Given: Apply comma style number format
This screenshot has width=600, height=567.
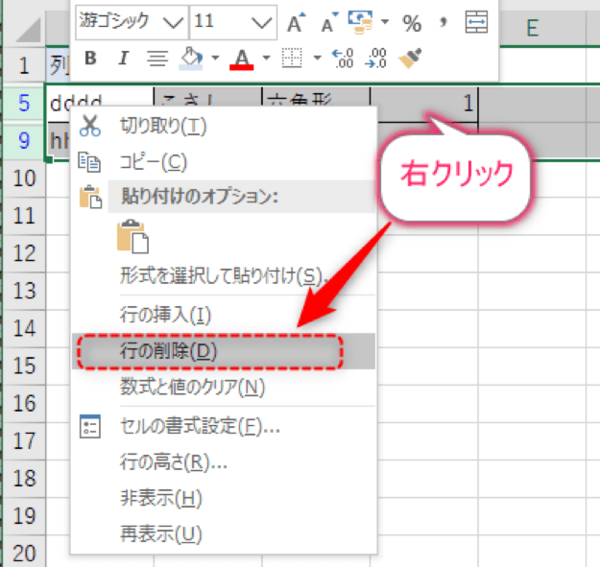Looking at the screenshot, I should pos(443,22).
